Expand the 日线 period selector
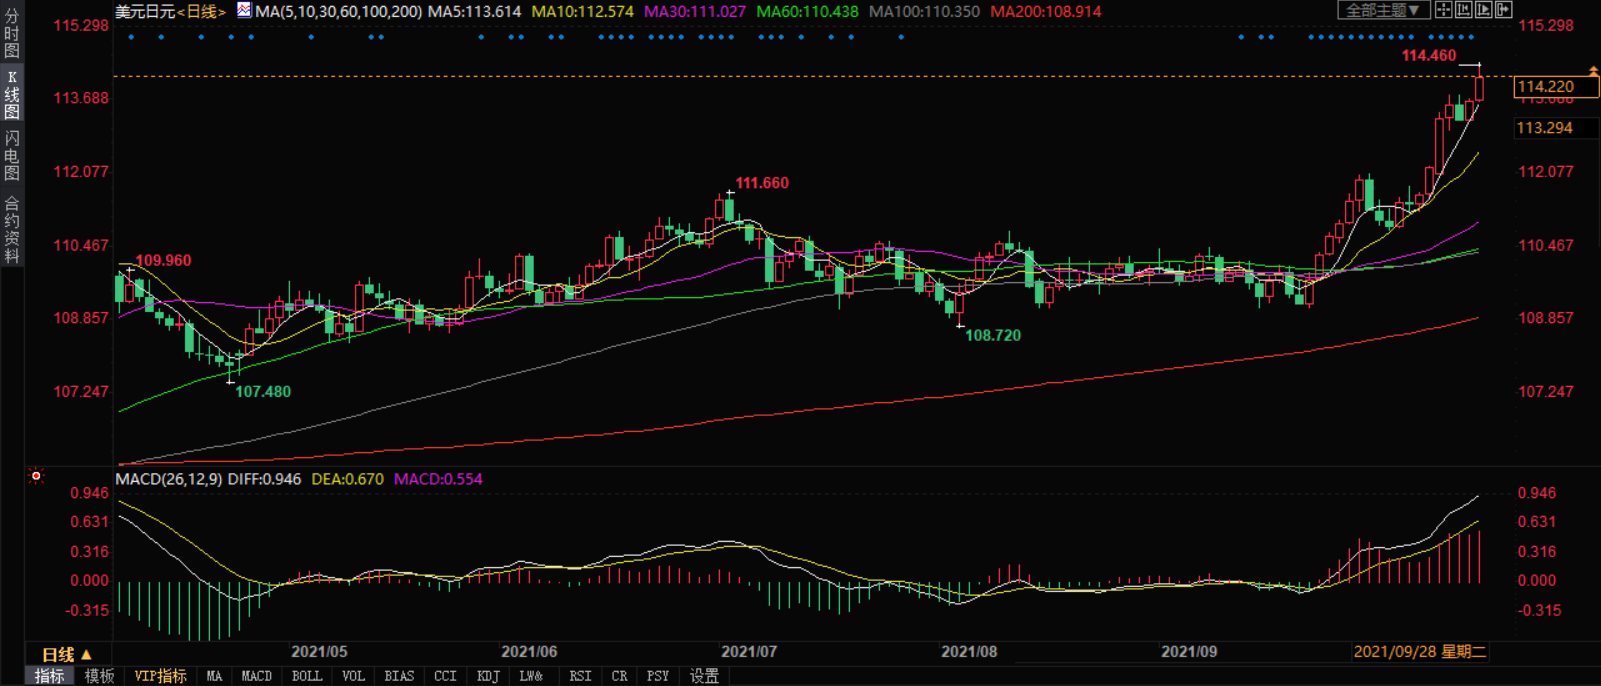The image size is (1601, 686). (66, 654)
